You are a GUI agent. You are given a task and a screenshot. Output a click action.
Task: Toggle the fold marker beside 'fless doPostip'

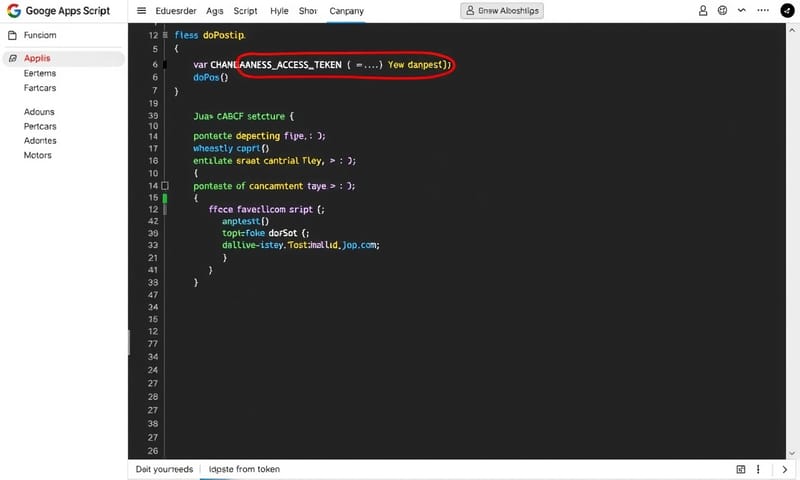165,35
